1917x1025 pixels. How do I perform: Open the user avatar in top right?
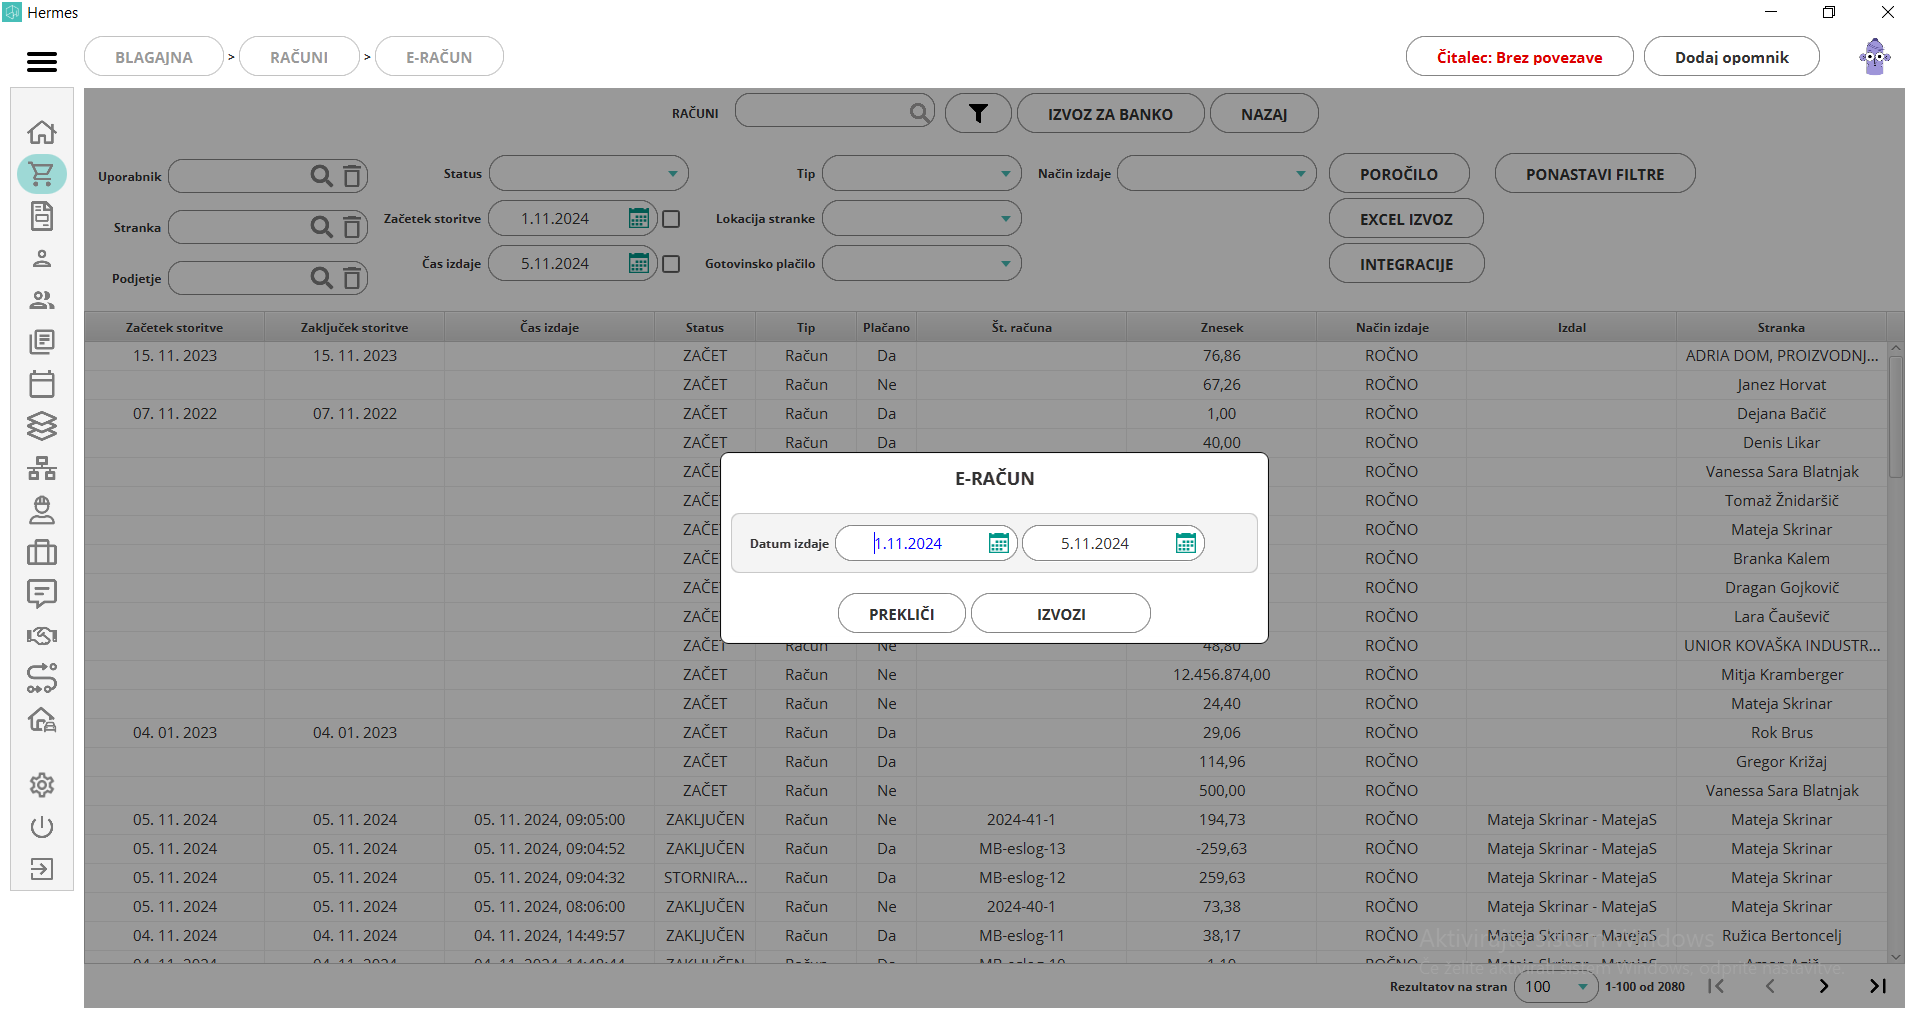(1875, 57)
